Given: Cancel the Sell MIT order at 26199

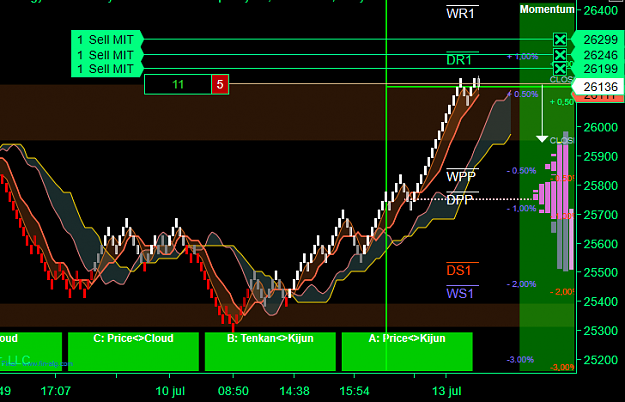Looking at the screenshot, I should click(560, 69).
